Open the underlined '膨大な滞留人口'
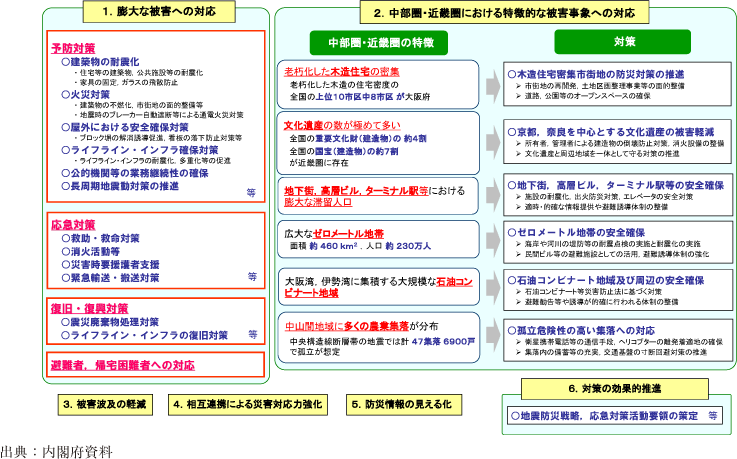Viewport: 737px width, 459px height. (x=318, y=202)
